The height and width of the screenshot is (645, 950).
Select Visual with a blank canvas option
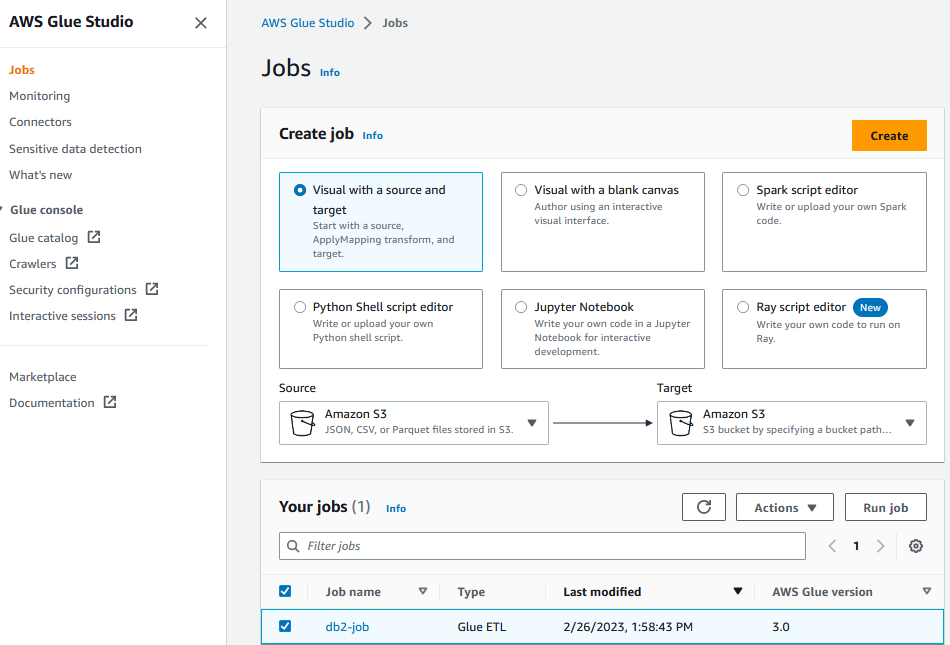click(x=521, y=190)
